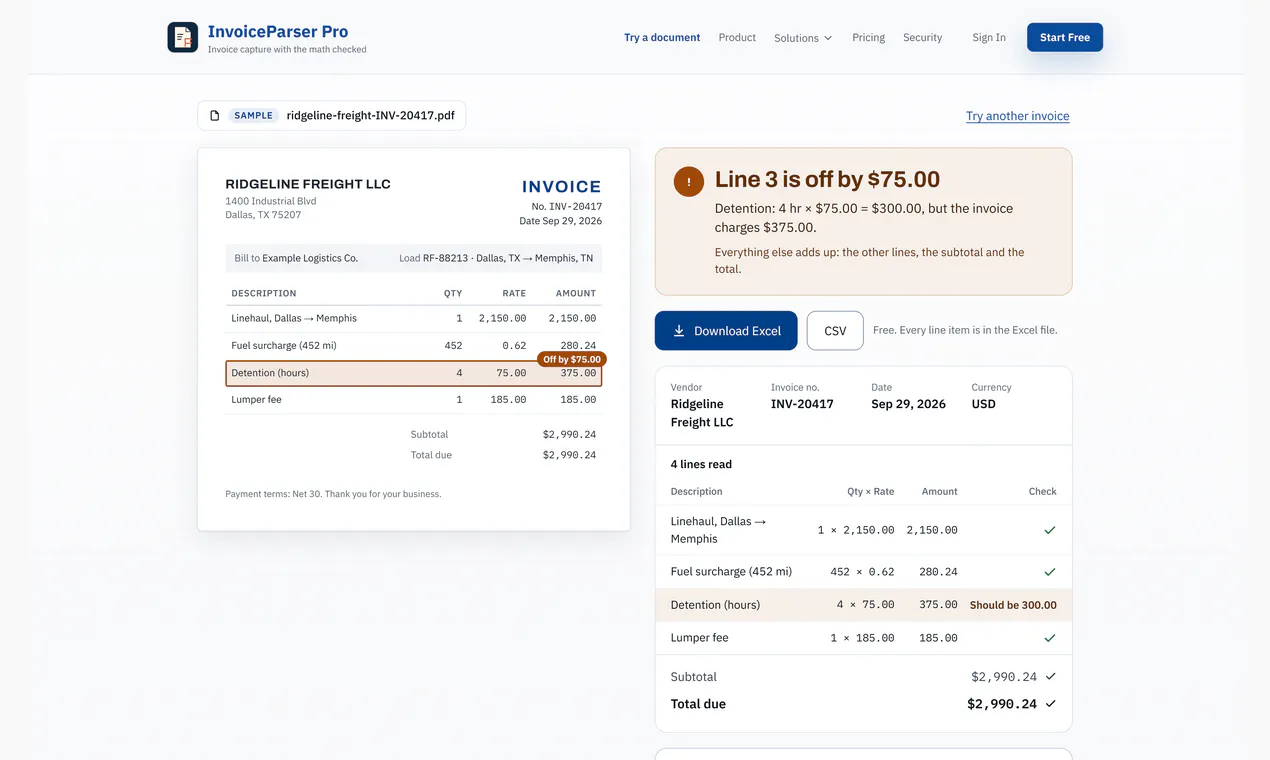Click the checkmark for Lumper fee row
1270x760 pixels.
(1050, 638)
